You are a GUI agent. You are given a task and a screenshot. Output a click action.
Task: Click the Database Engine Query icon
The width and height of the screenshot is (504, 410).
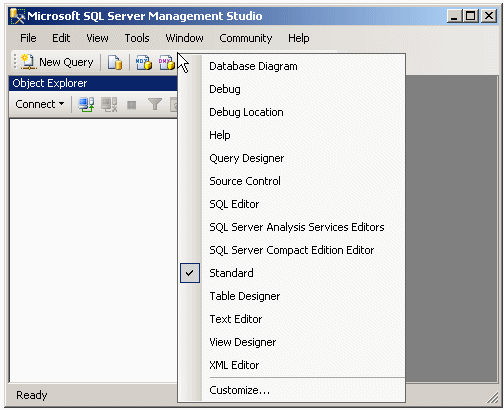click(115, 62)
